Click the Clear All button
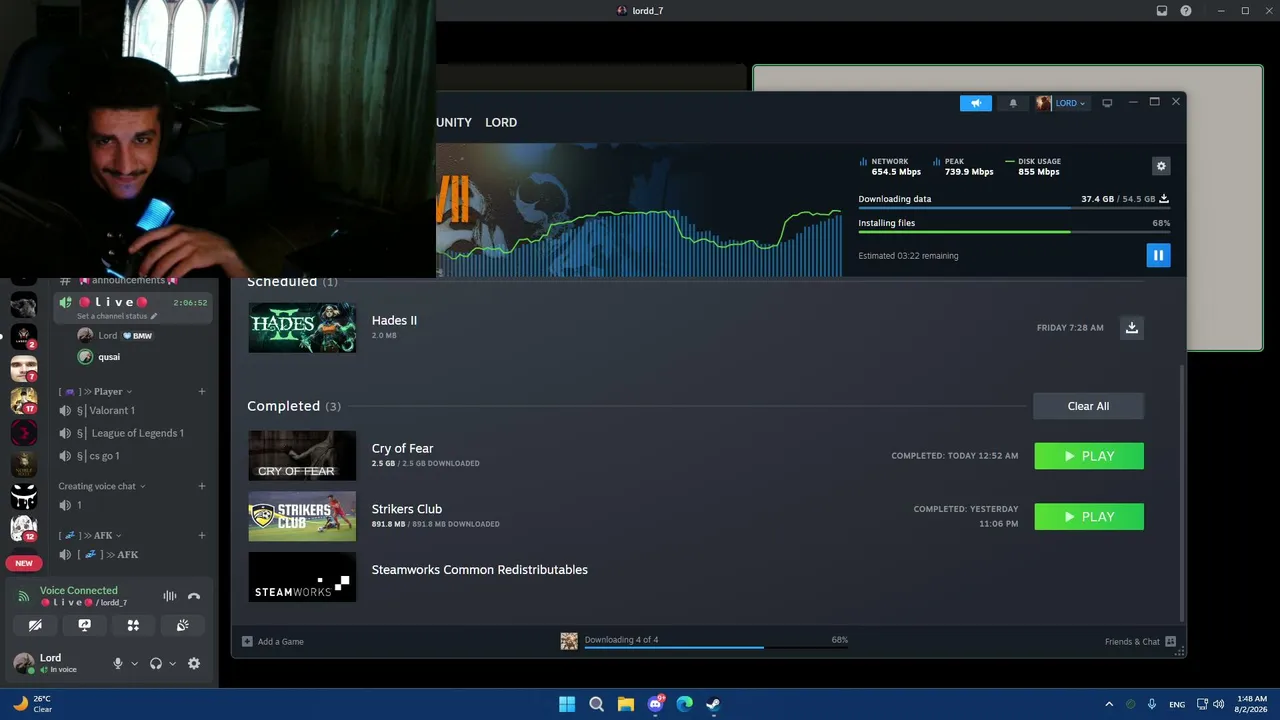 point(1088,406)
